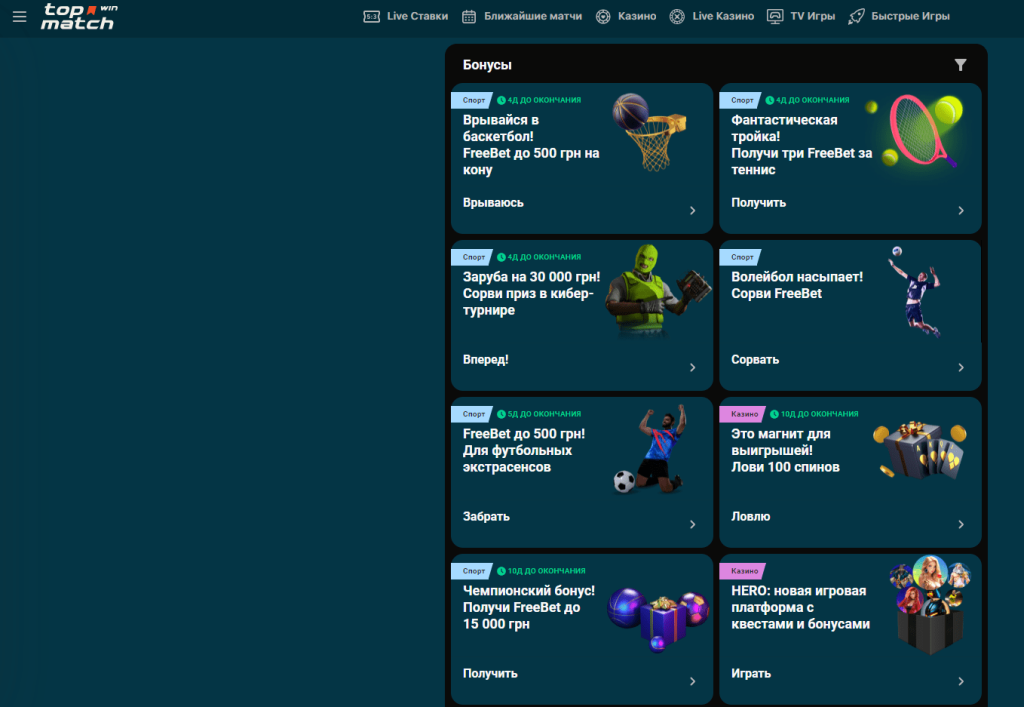Open the bonuses filter icon

pyautogui.click(x=960, y=65)
